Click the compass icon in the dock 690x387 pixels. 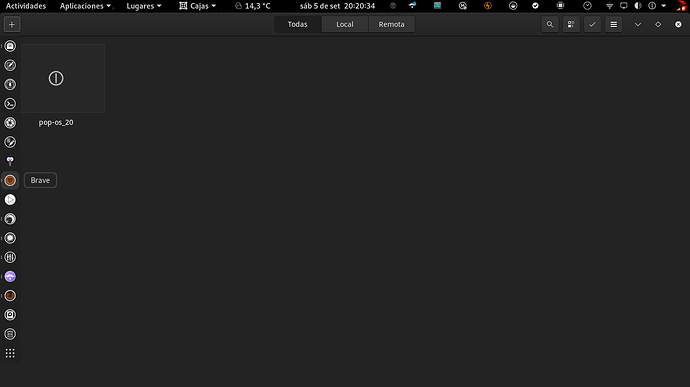(10, 65)
